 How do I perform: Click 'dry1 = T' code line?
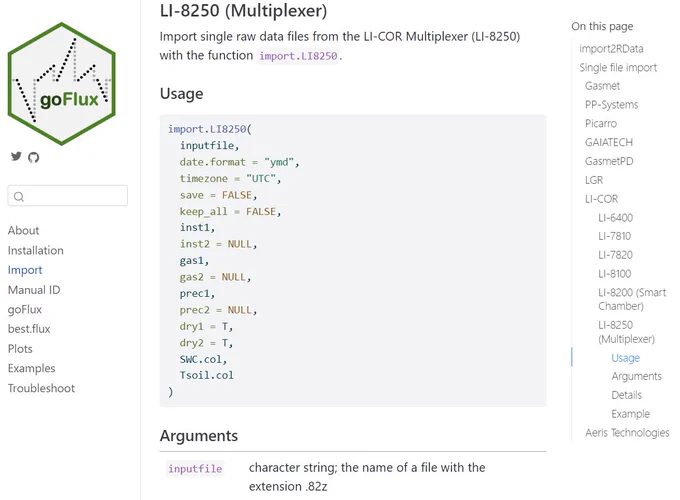point(206,327)
